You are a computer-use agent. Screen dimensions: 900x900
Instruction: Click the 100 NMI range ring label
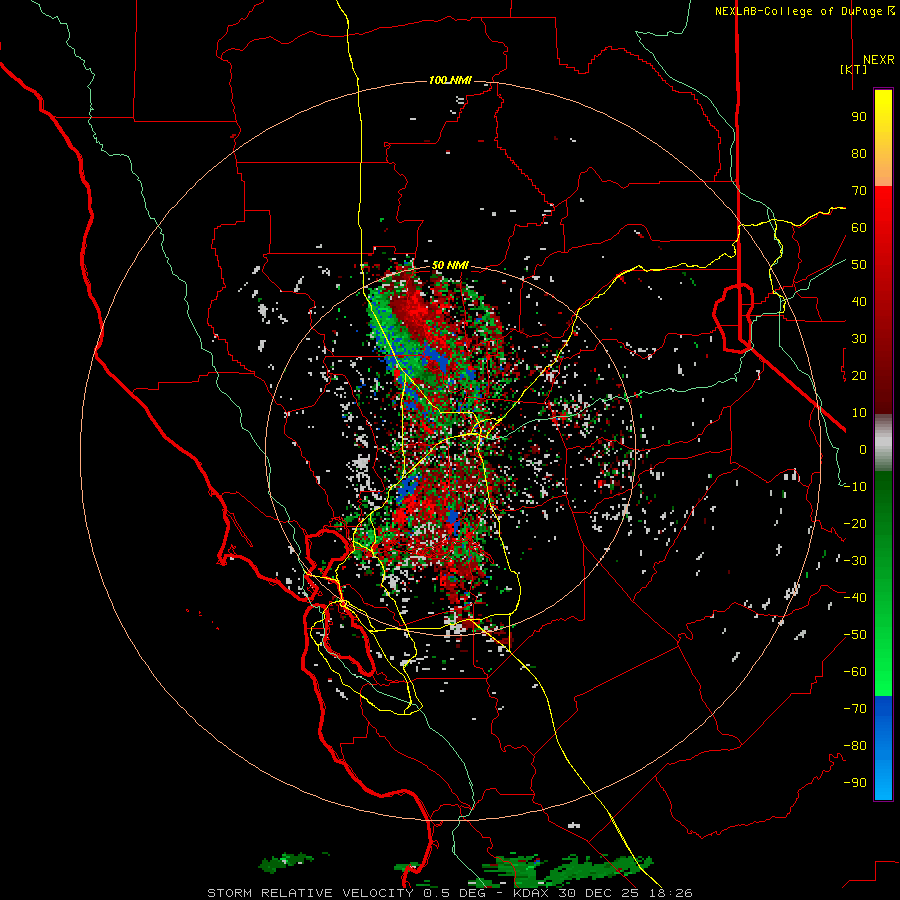[450, 80]
